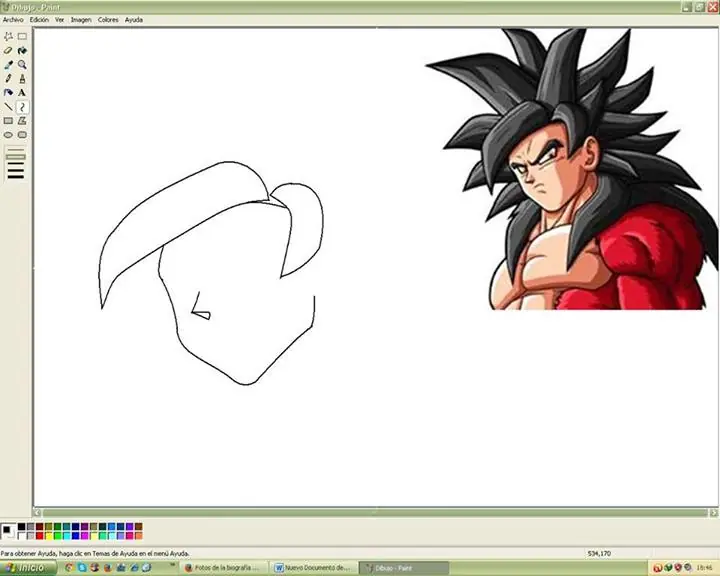Pick the Airbrush spray tool

coord(8,93)
